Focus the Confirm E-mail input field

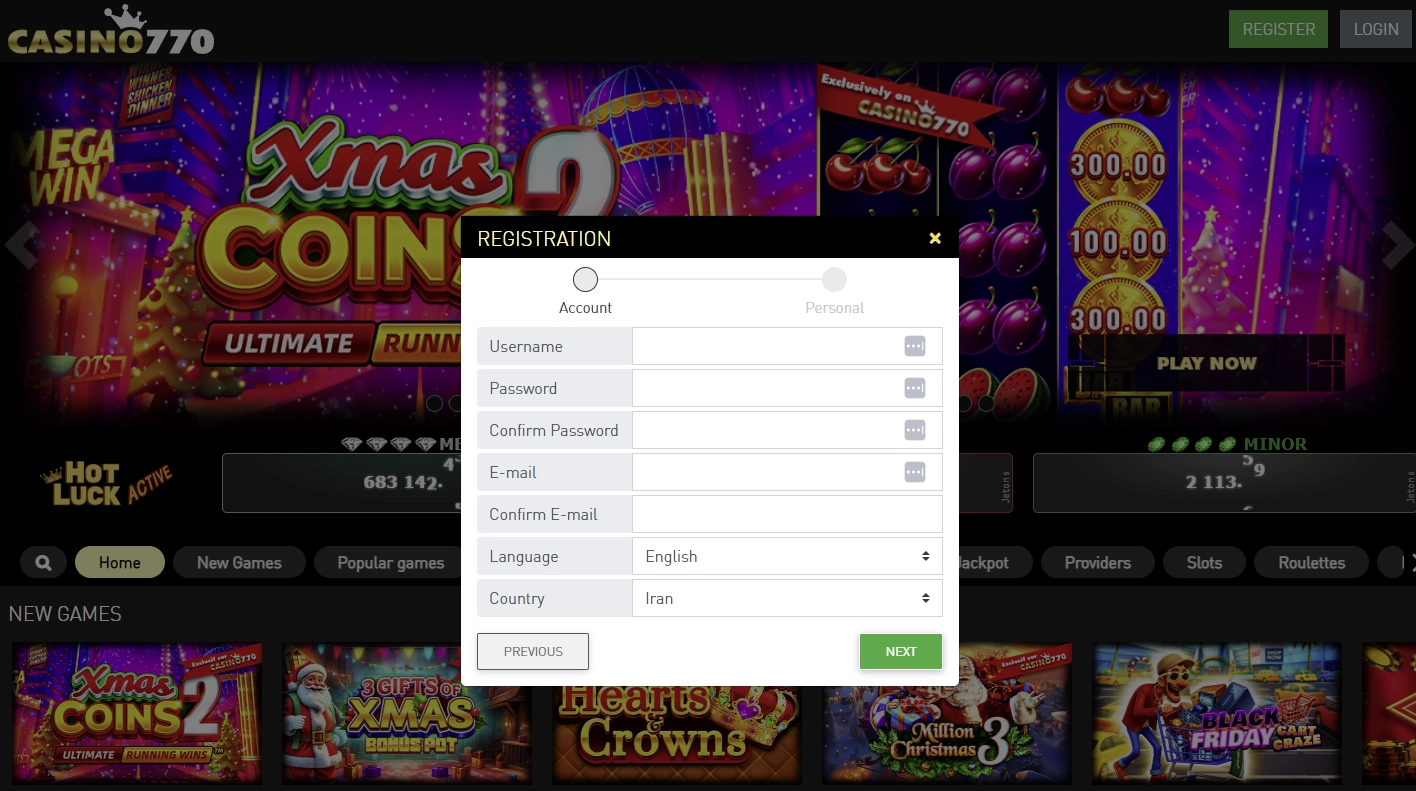click(x=787, y=514)
